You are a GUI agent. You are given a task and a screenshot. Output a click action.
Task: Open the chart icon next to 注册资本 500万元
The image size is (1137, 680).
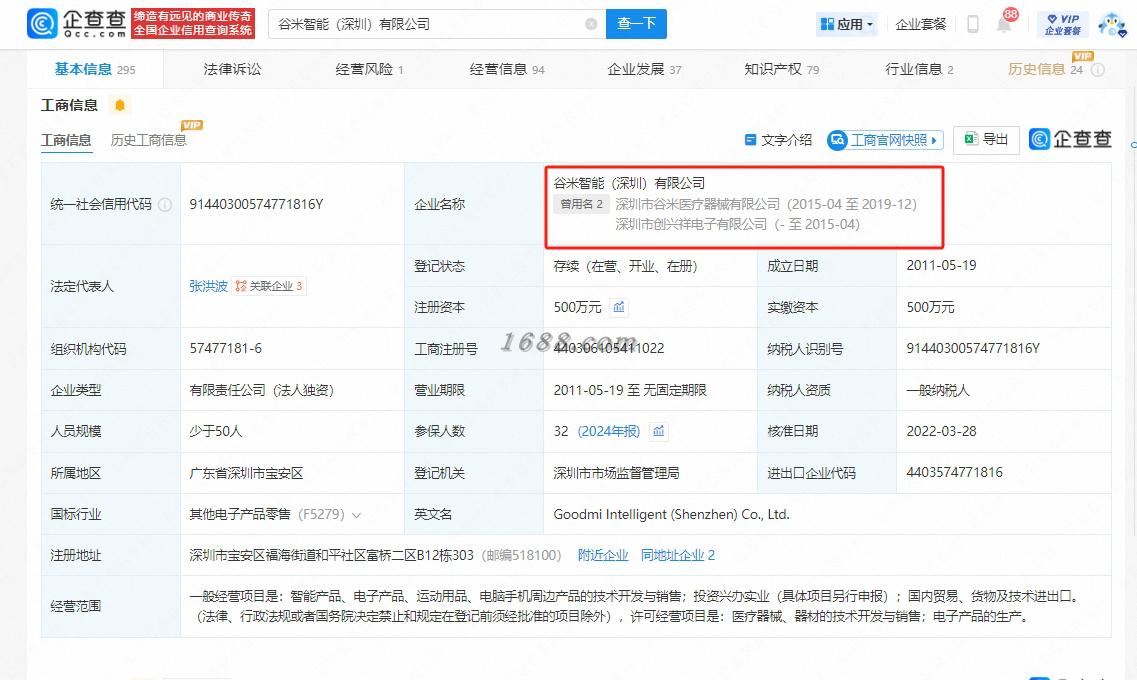[619, 307]
